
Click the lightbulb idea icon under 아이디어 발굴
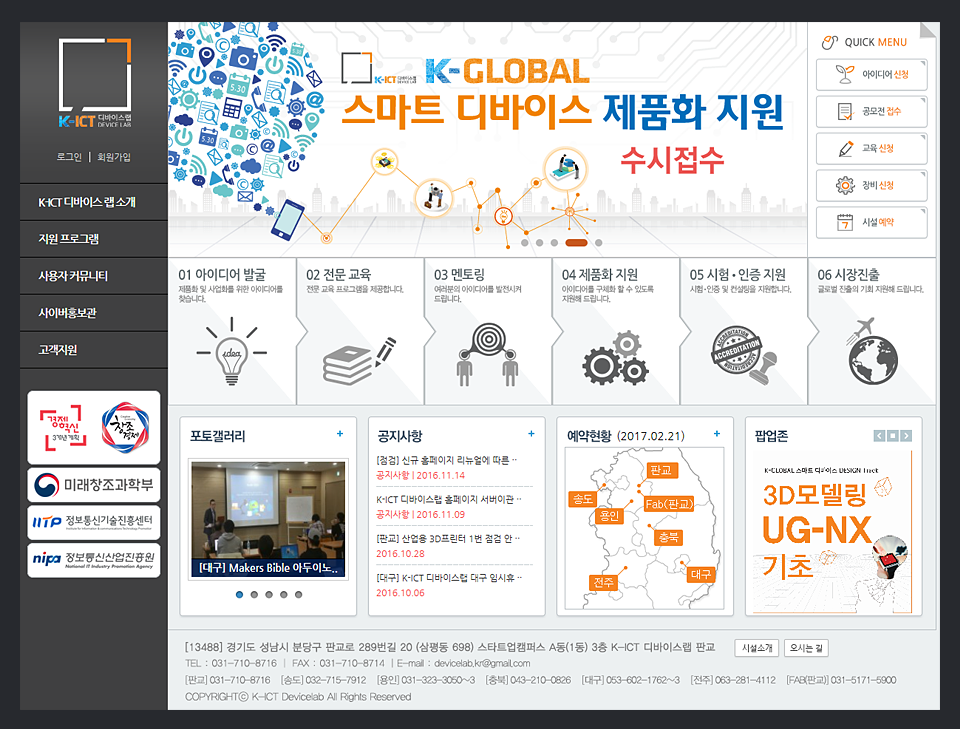[231, 351]
